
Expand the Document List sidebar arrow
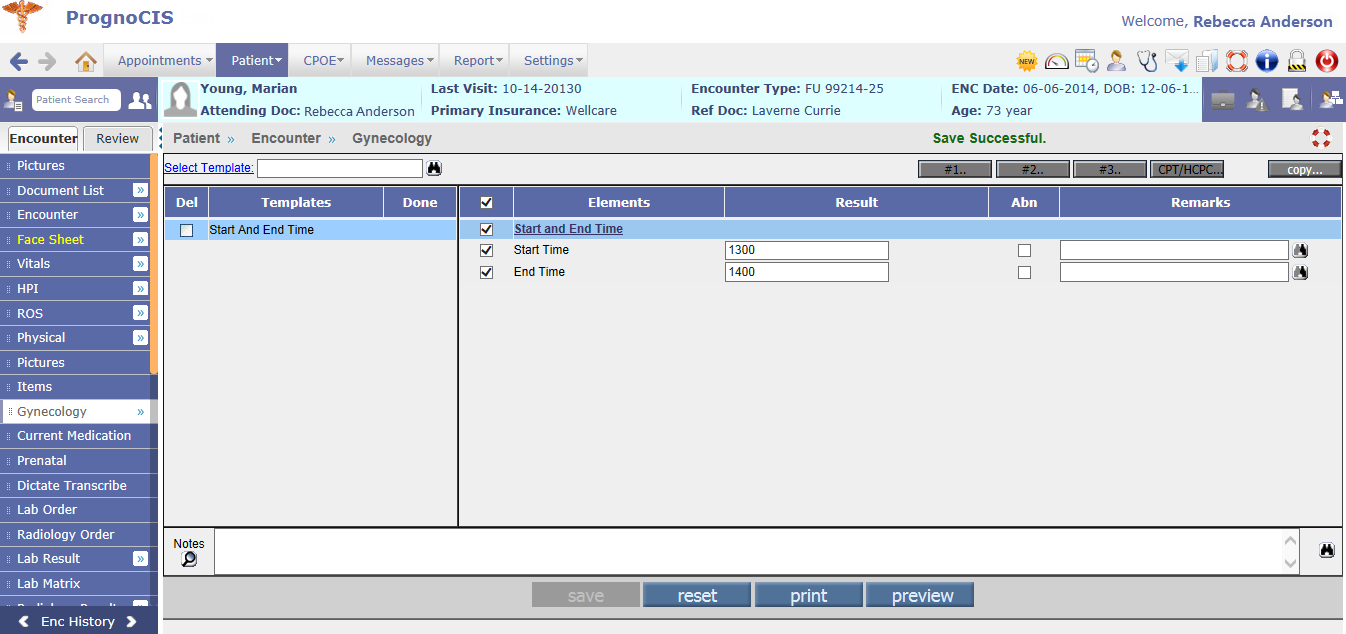(x=140, y=190)
